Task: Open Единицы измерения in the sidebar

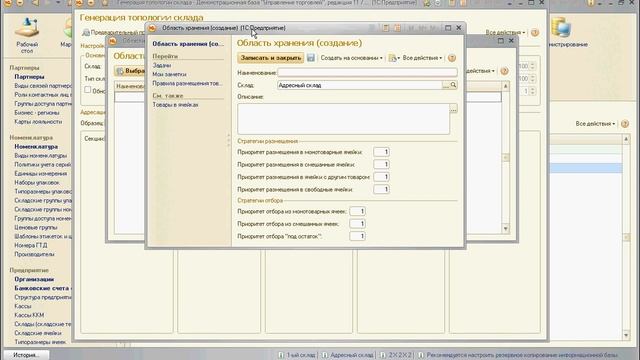Action: click(40, 173)
